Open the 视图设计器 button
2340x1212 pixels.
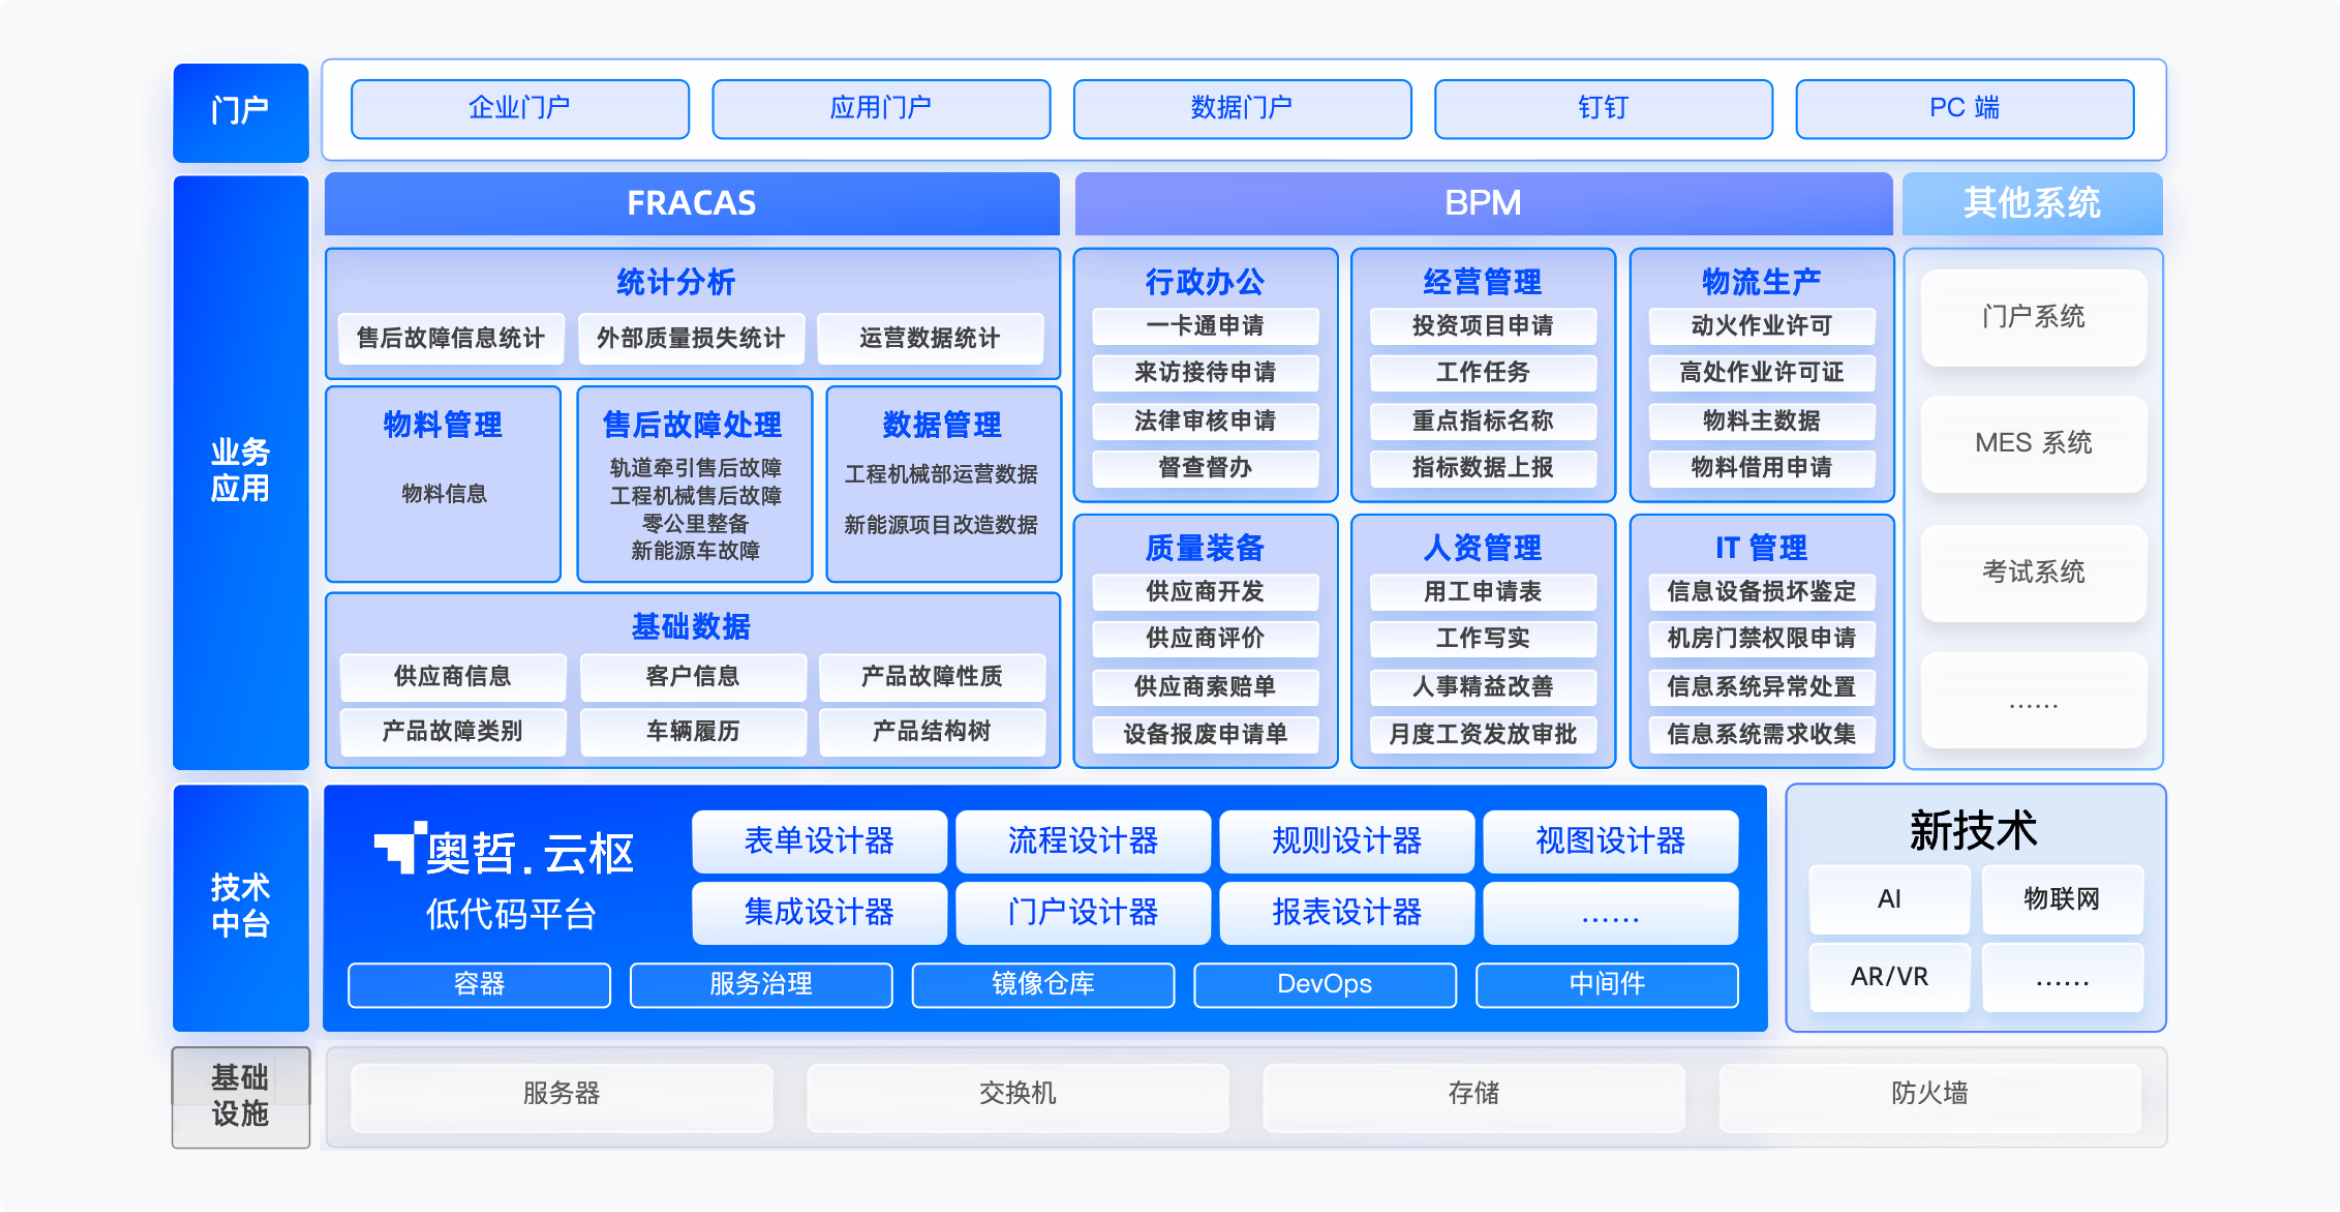click(1611, 841)
